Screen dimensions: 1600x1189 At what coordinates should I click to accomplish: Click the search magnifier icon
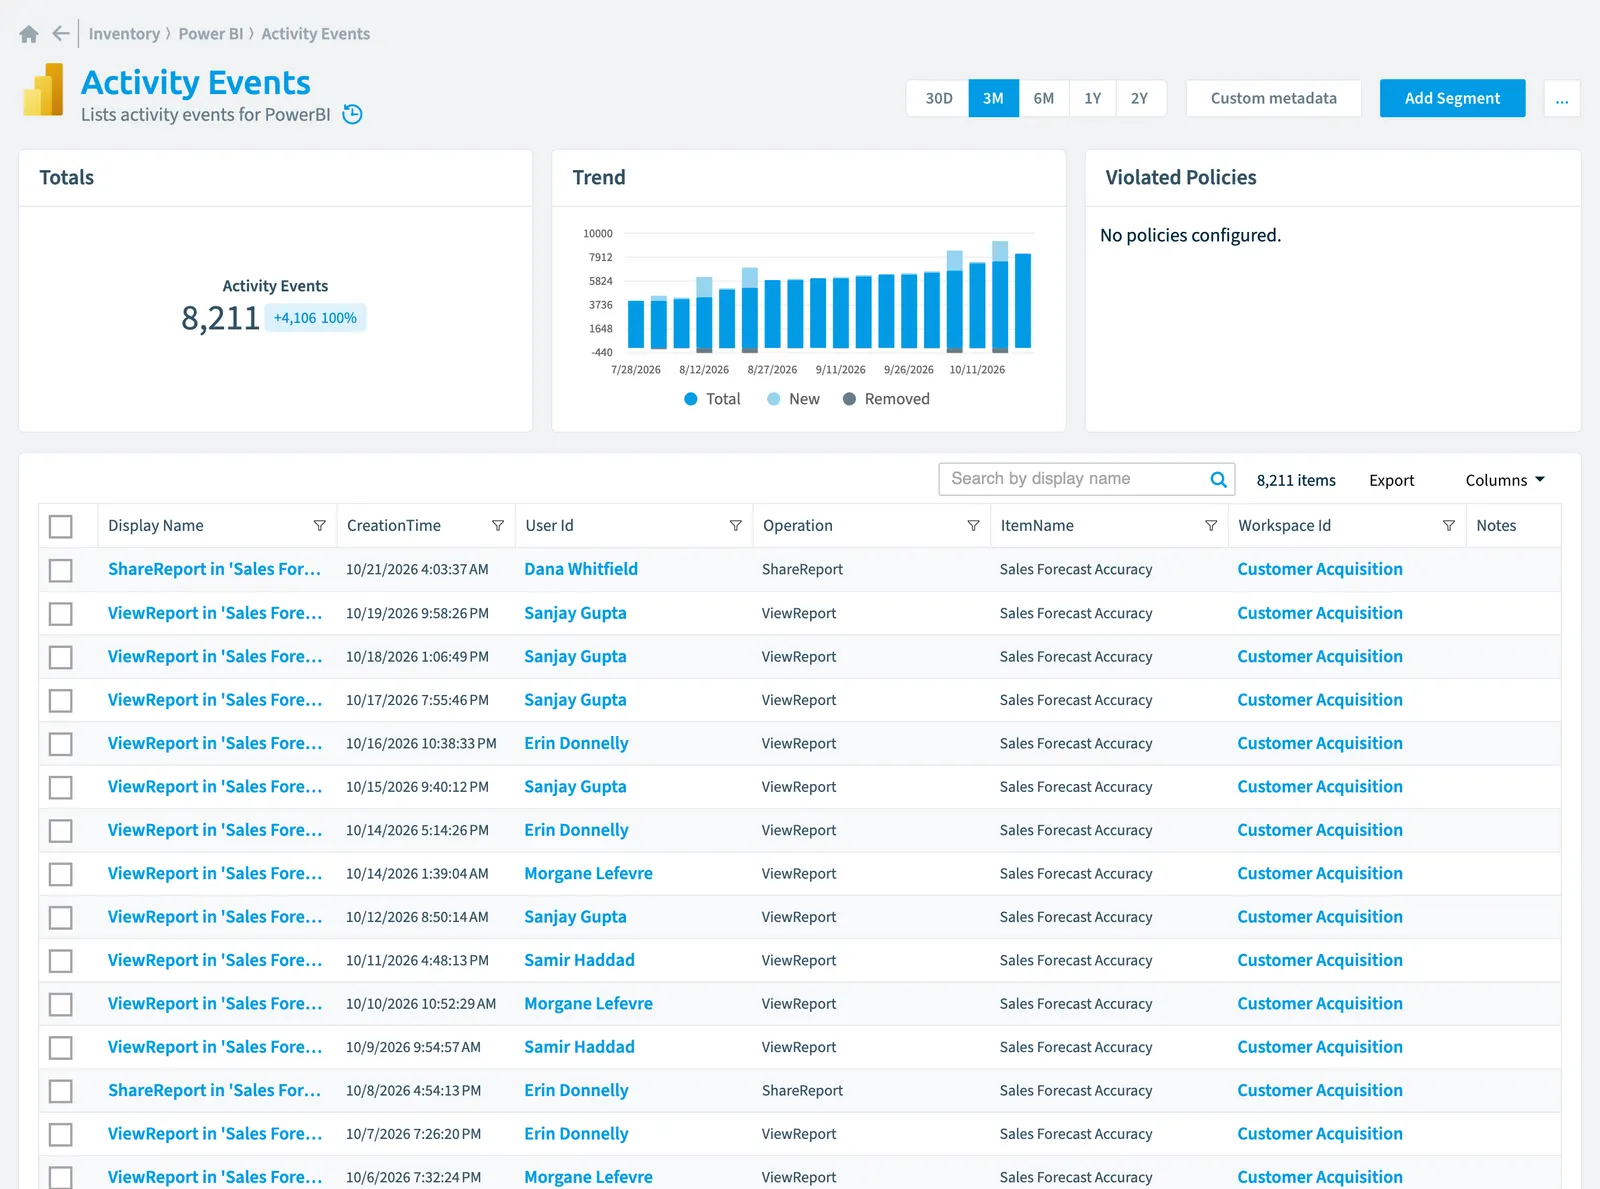click(x=1218, y=479)
